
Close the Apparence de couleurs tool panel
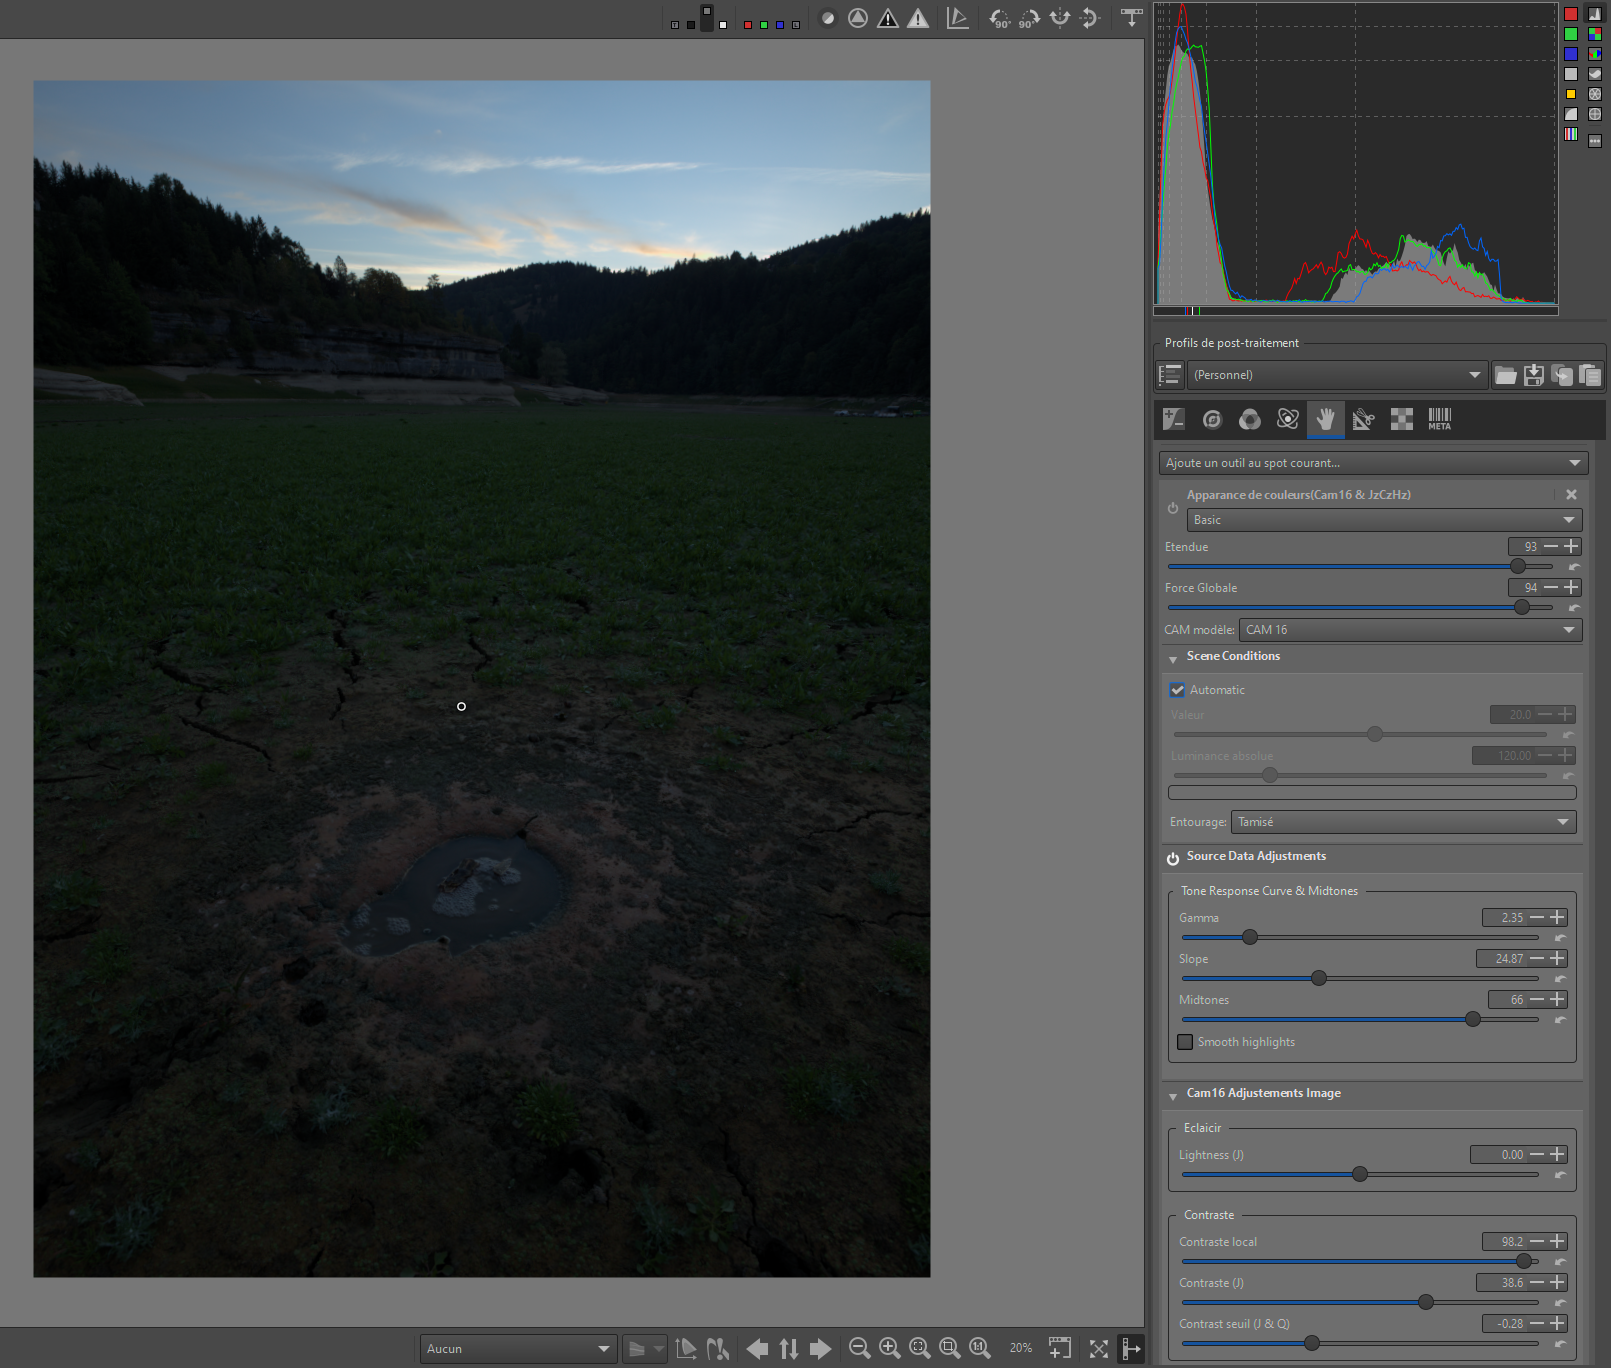pos(1571,495)
